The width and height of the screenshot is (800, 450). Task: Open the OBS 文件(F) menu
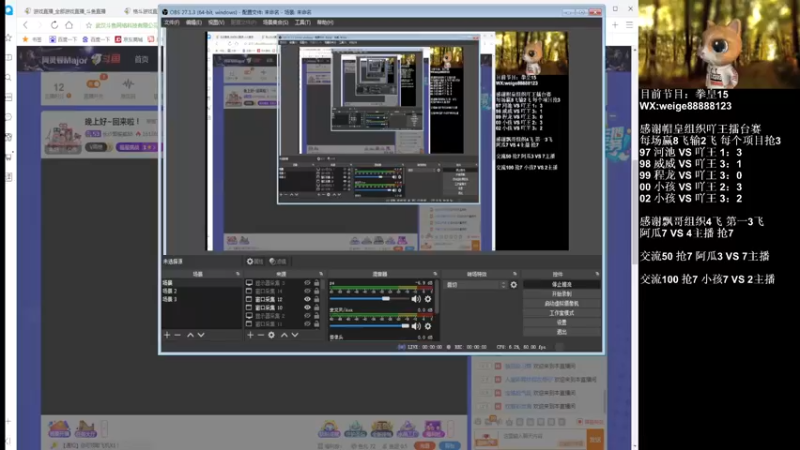click(171, 22)
